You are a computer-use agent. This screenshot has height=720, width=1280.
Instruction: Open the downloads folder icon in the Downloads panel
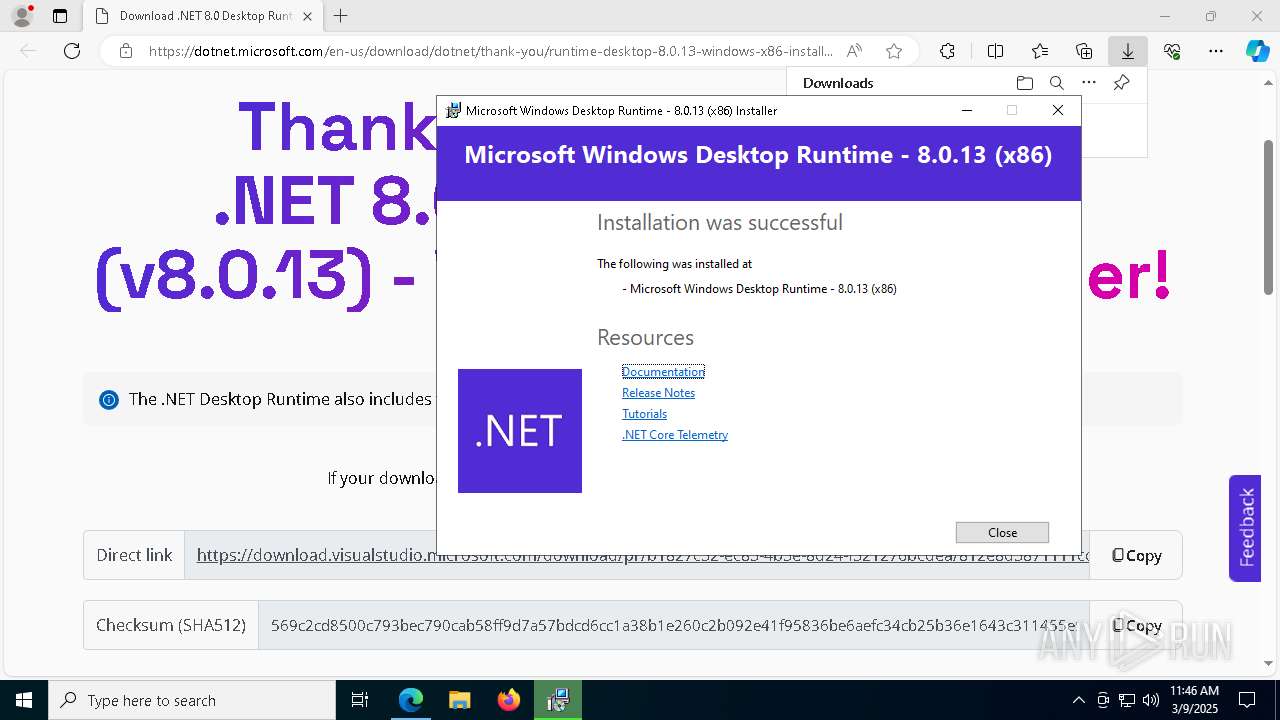(1024, 83)
